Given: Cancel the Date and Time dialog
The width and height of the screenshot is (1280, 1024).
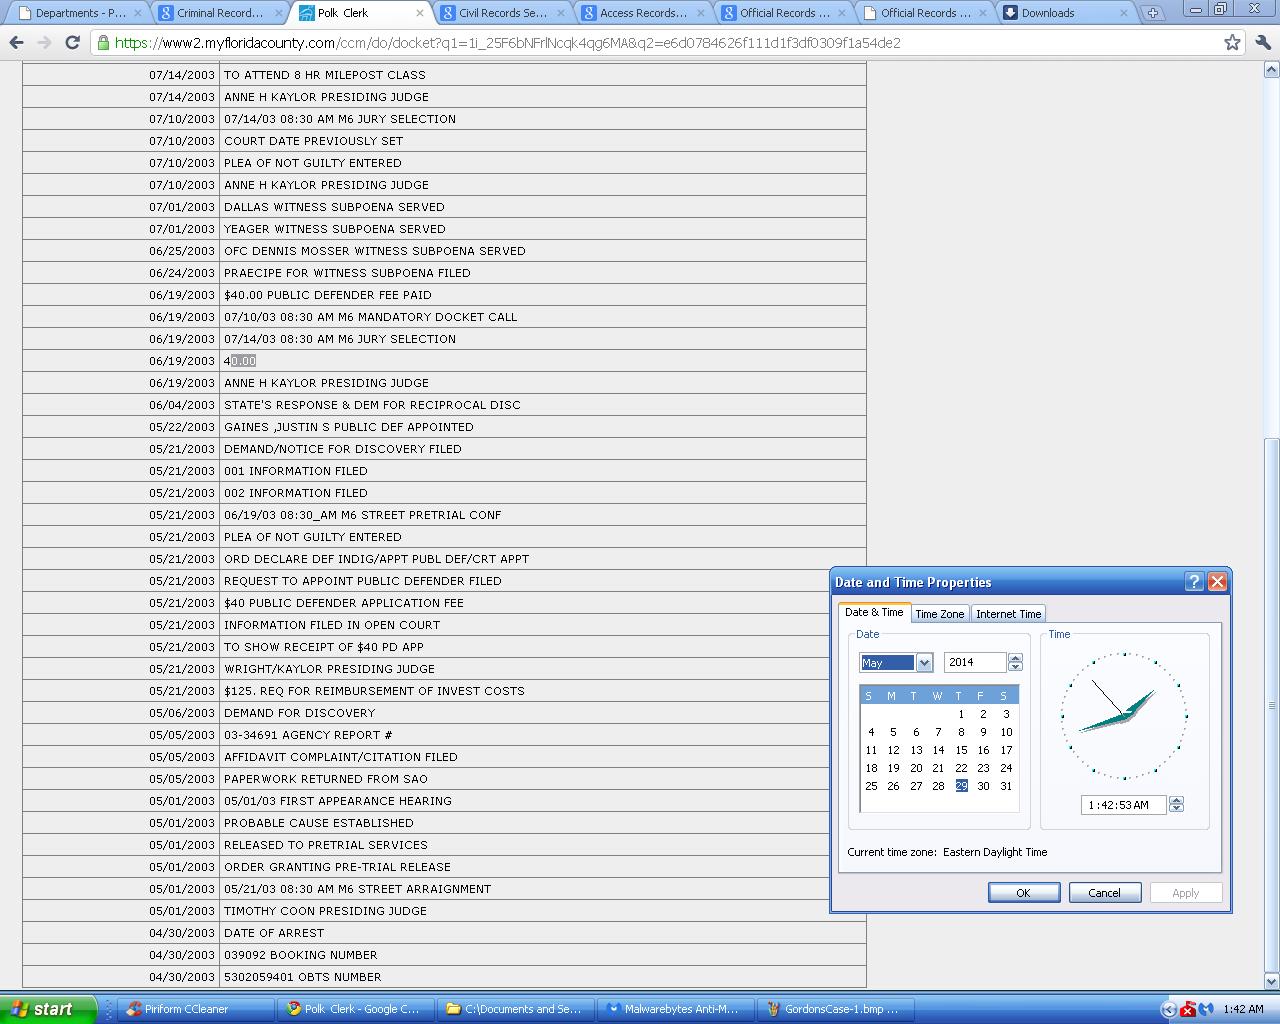Looking at the screenshot, I should point(1104,893).
